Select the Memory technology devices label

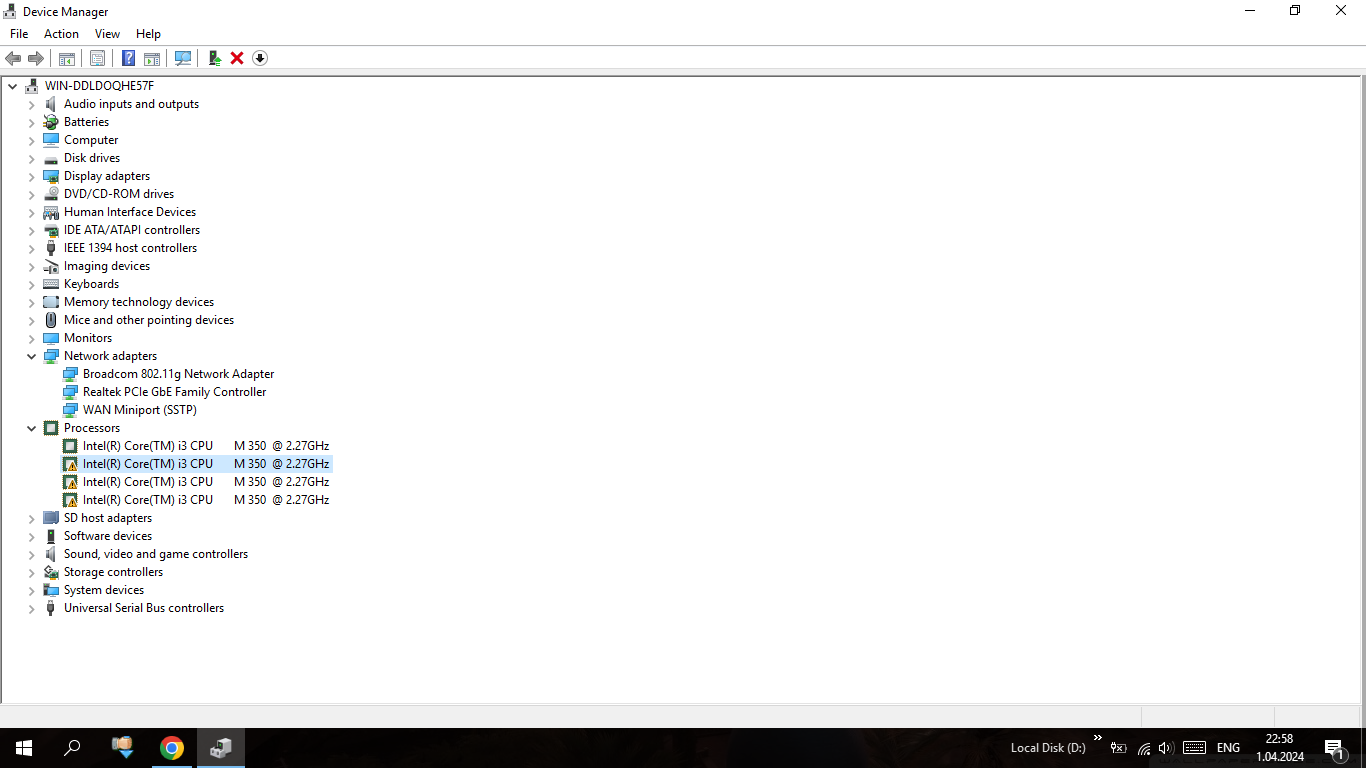(139, 302)
